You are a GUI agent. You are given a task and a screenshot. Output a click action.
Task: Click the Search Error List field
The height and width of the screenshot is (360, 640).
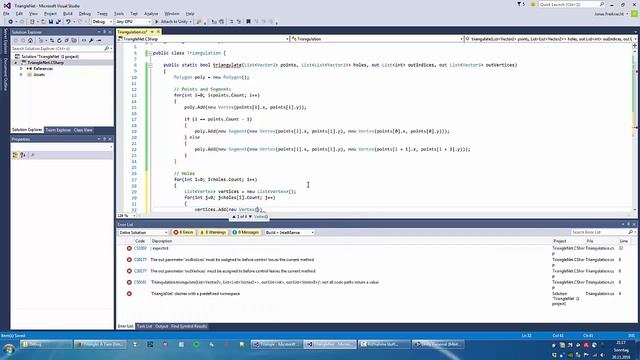click(x=598, y=232)
